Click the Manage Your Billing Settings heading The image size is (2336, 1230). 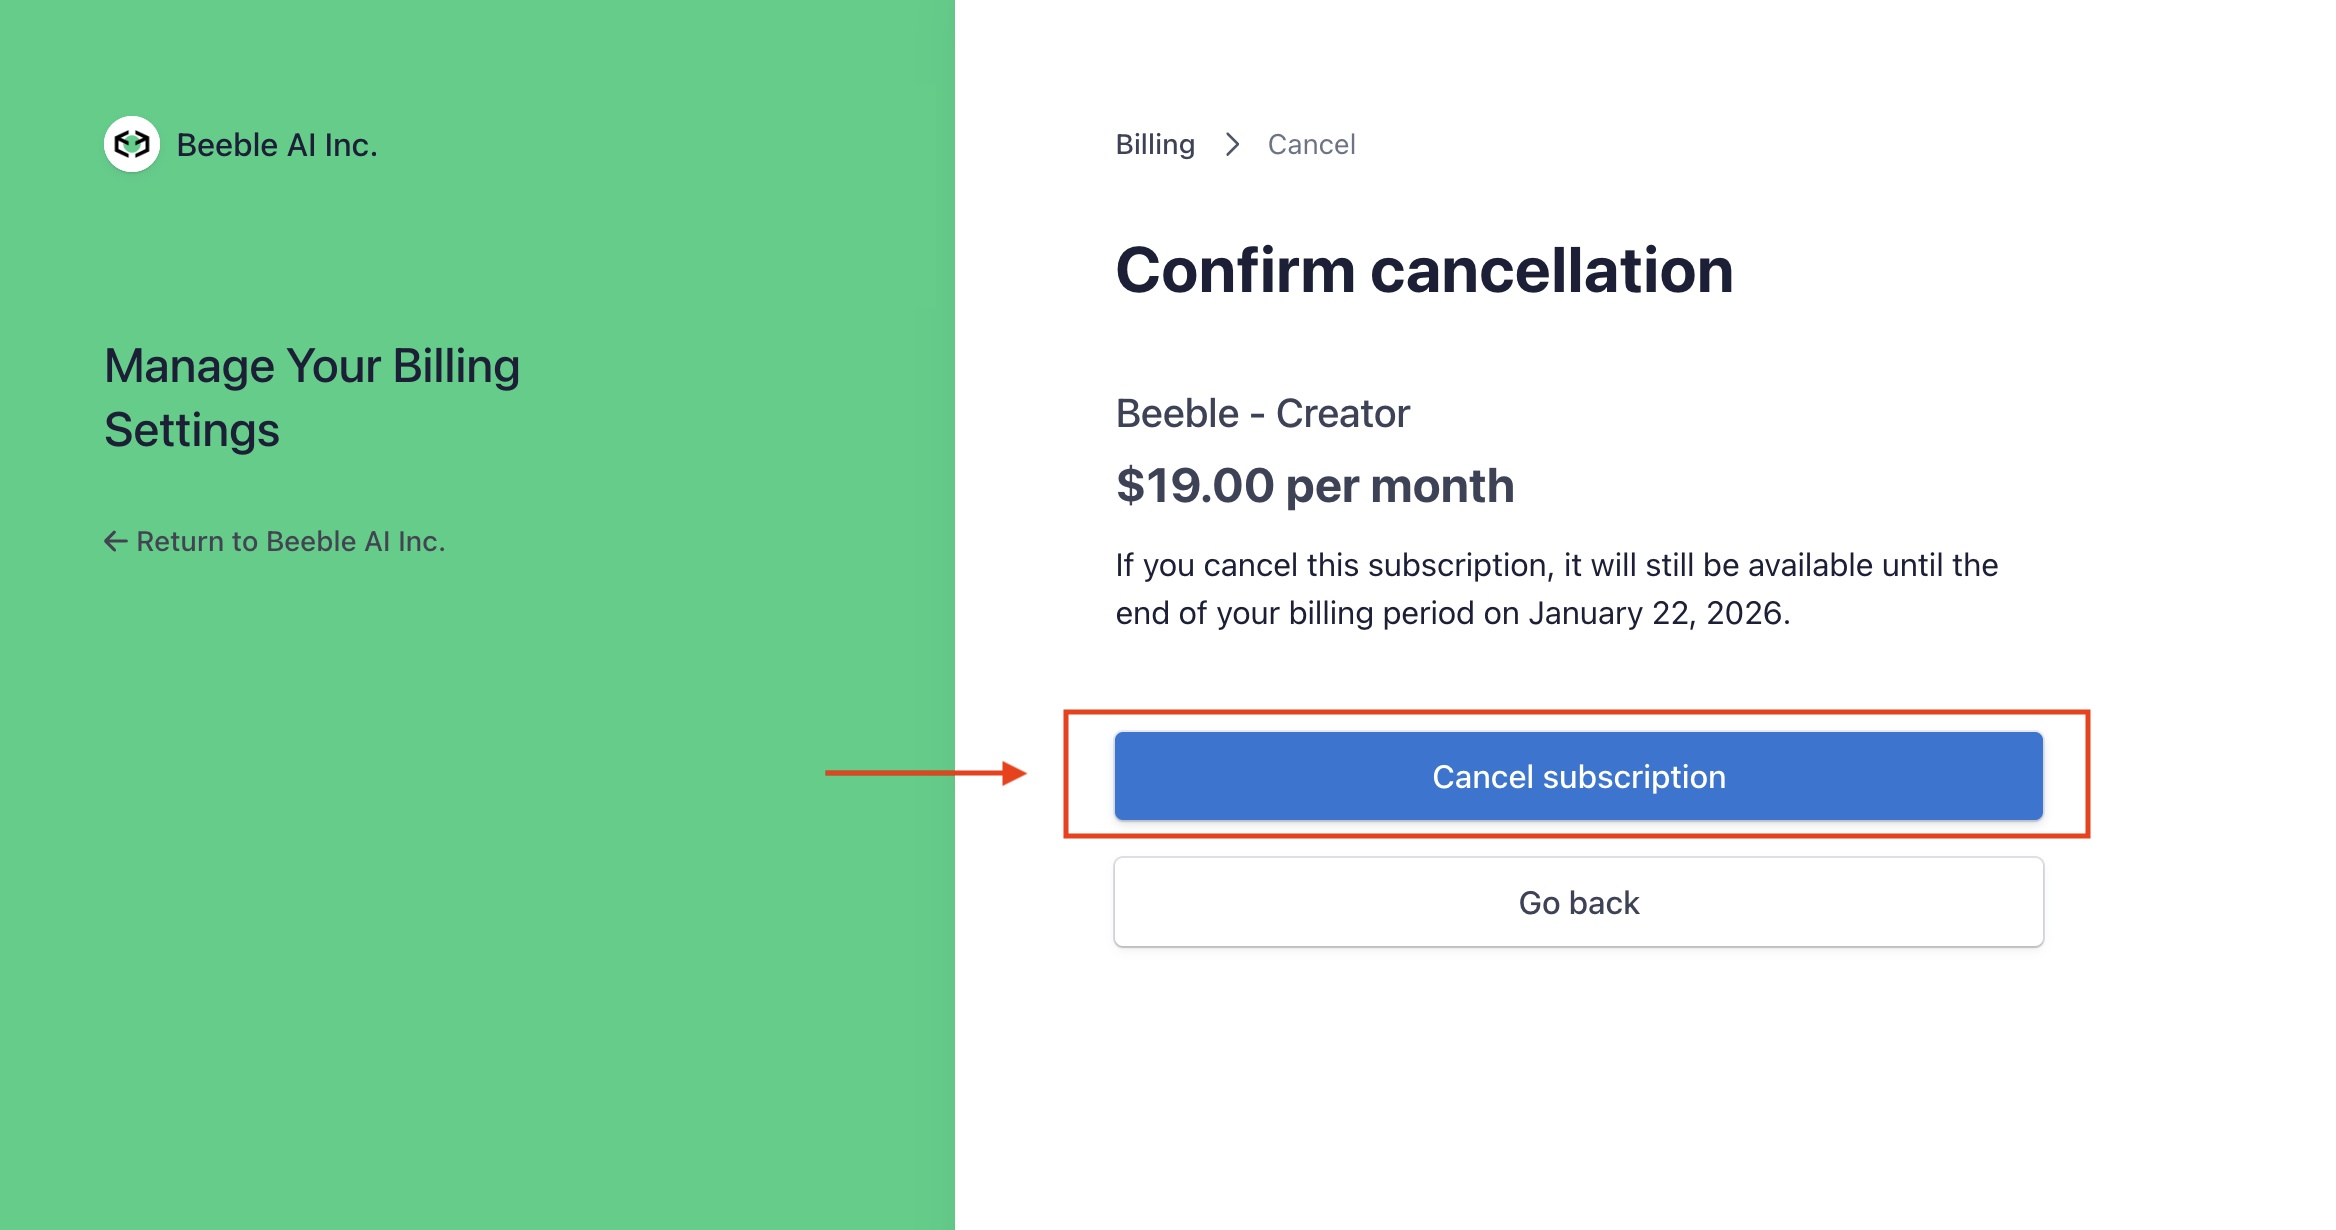(x=312, y=367)
